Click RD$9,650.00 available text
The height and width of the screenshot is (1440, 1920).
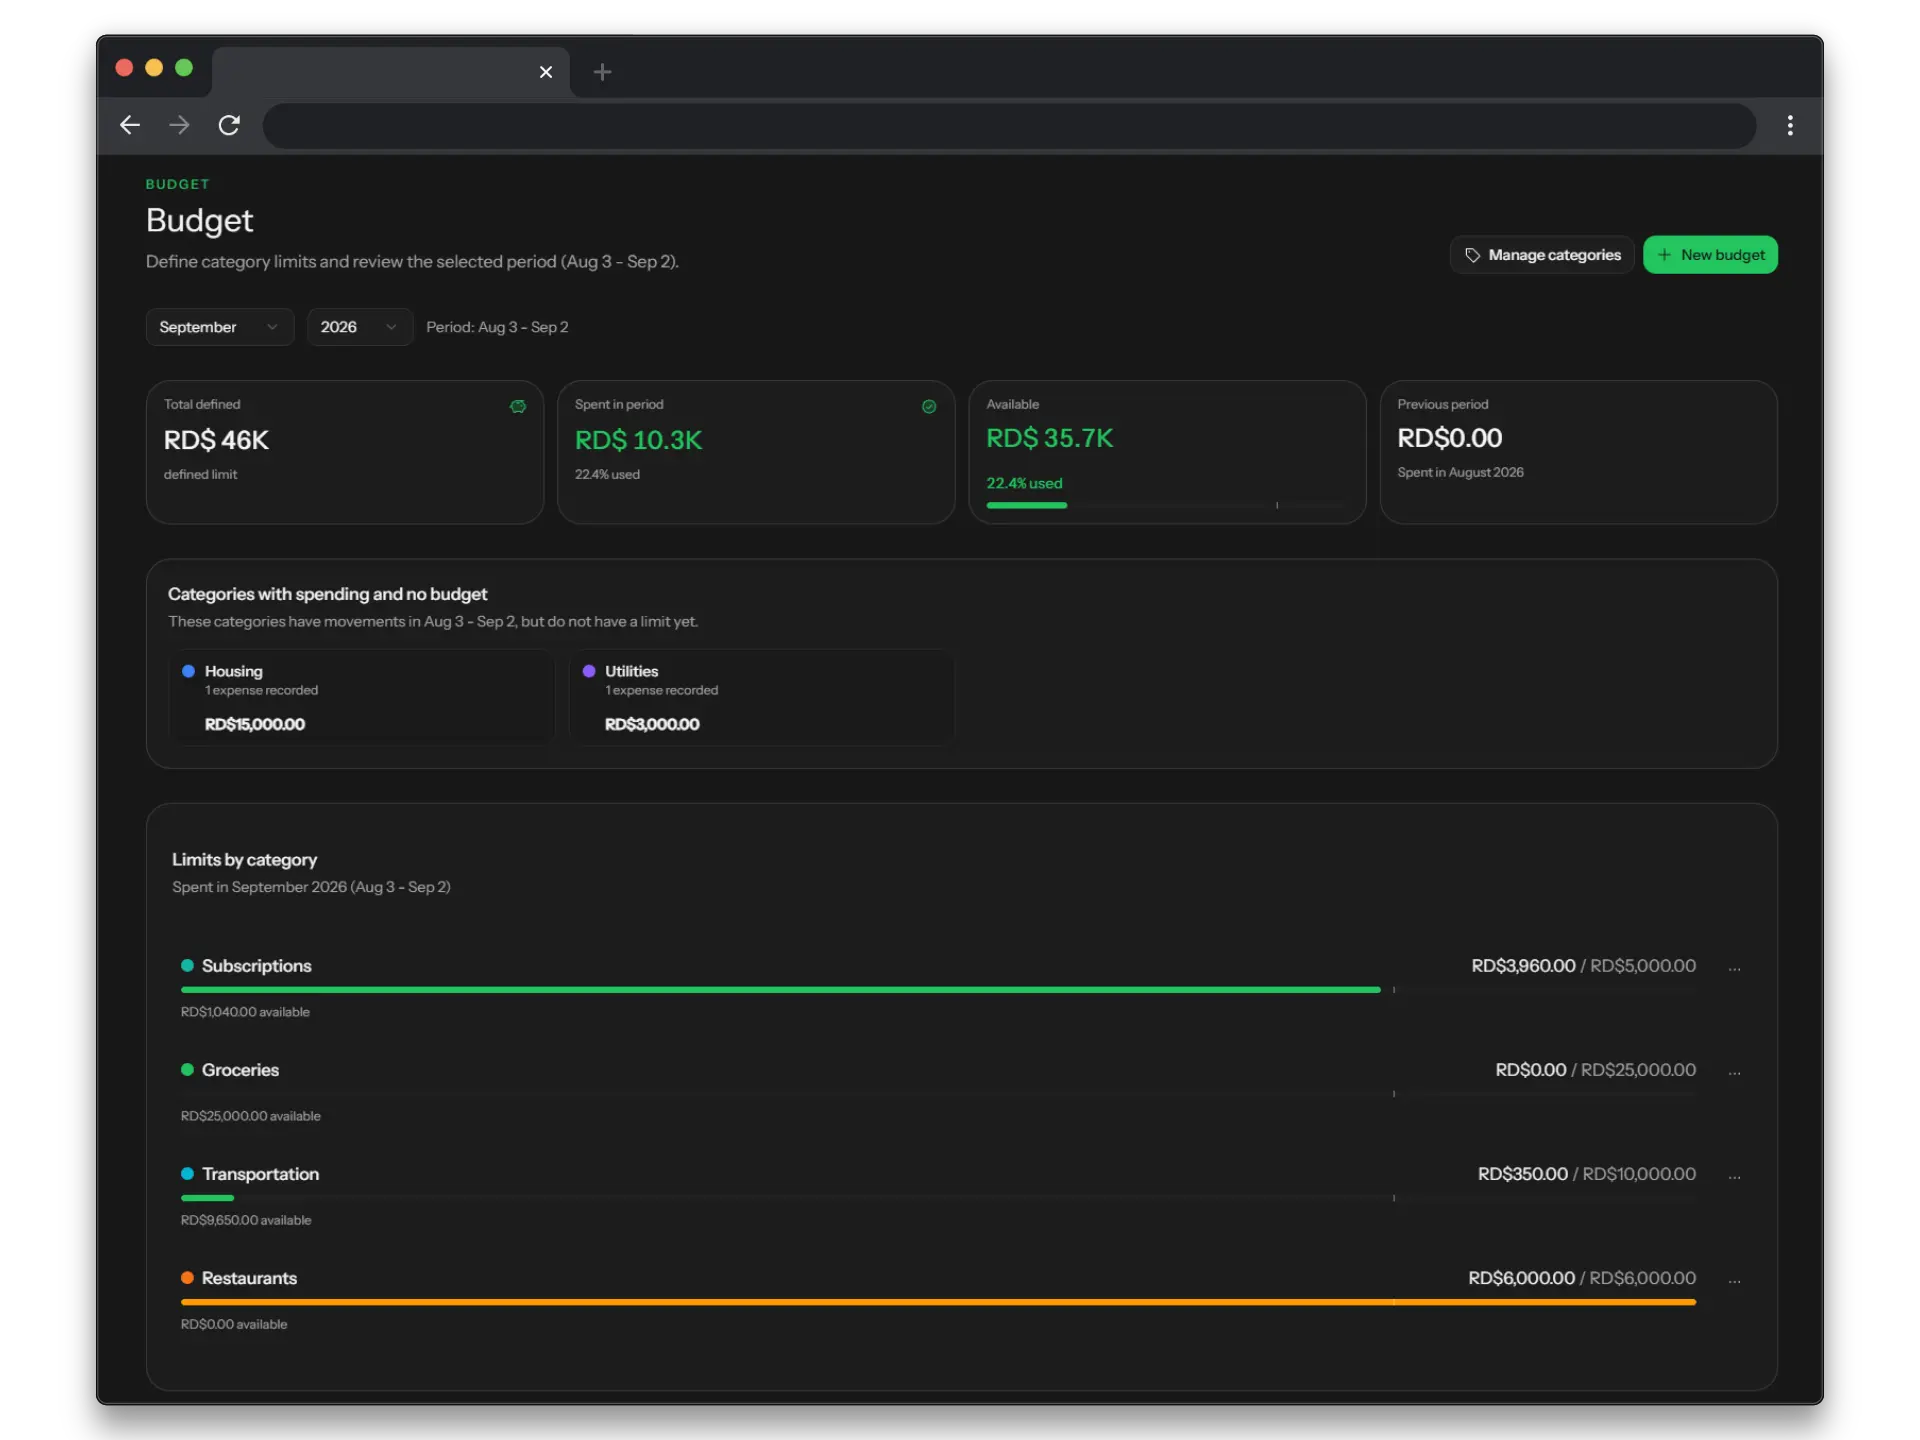click(246, 1220)
